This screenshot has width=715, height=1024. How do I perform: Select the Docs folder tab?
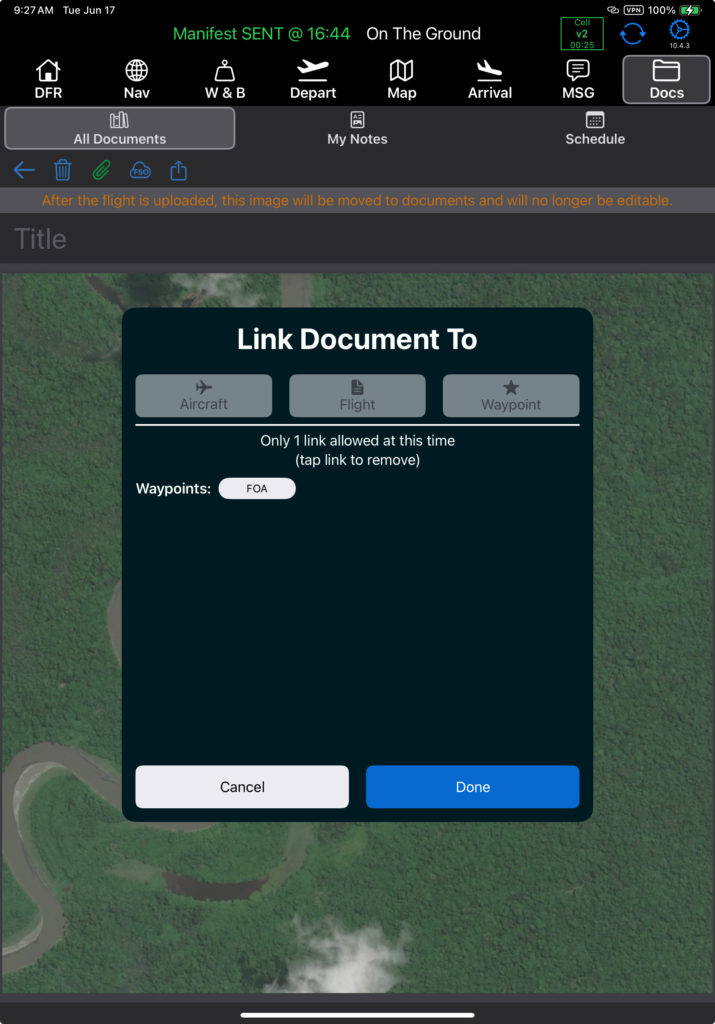tap(666, 80)
